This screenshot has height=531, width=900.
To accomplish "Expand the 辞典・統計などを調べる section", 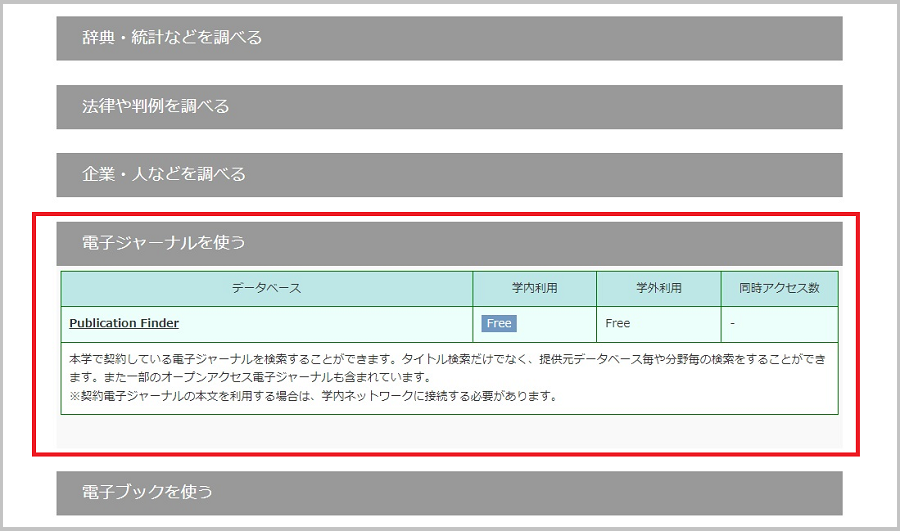I will 449,38.
